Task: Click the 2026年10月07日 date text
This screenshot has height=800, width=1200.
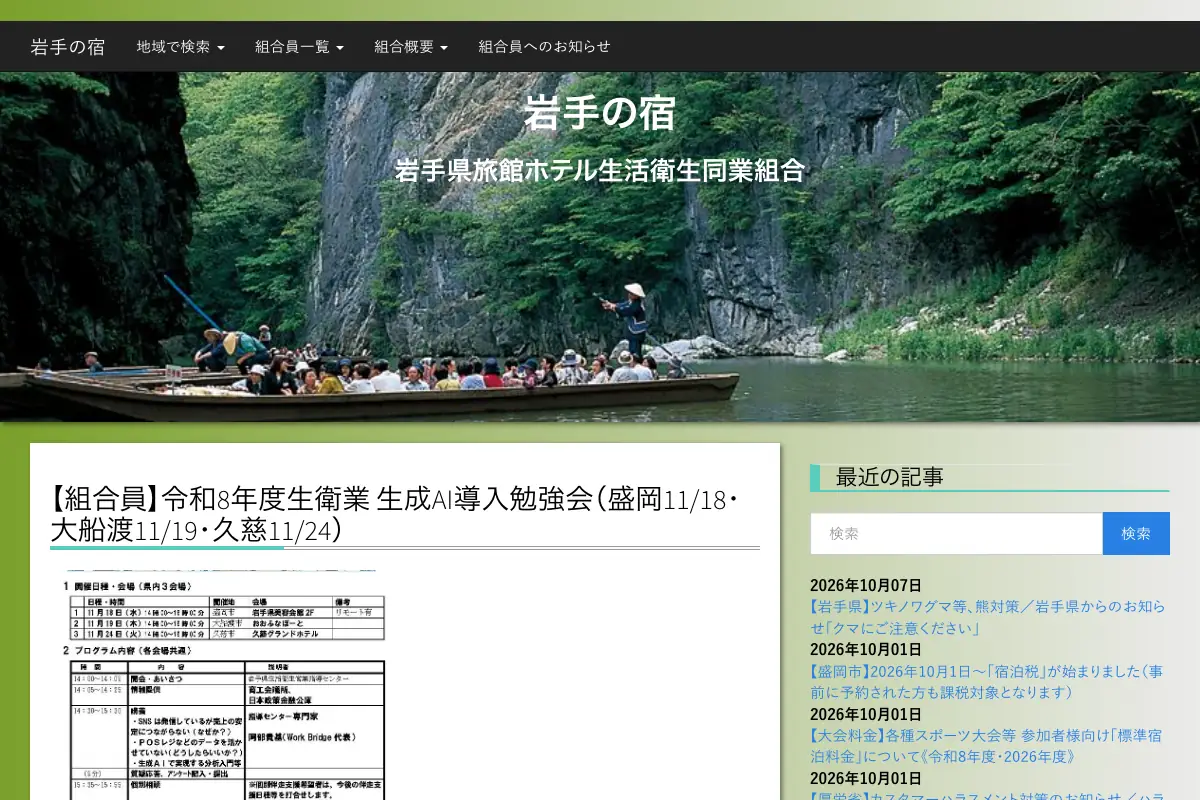Action: point(866,586)
